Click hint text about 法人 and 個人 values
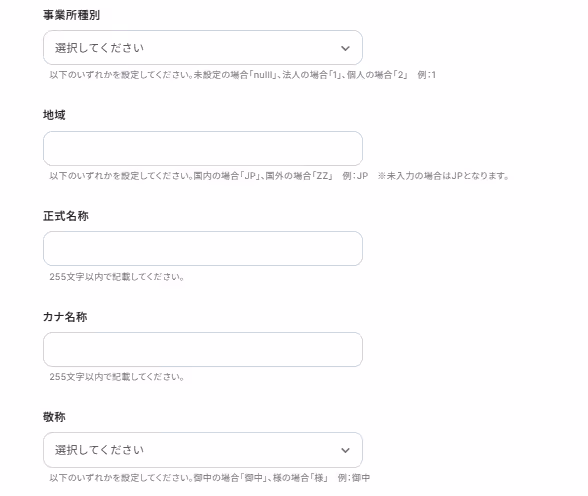Image resolution: width=588 pixels, height=496 pixels. pos(243,75)
